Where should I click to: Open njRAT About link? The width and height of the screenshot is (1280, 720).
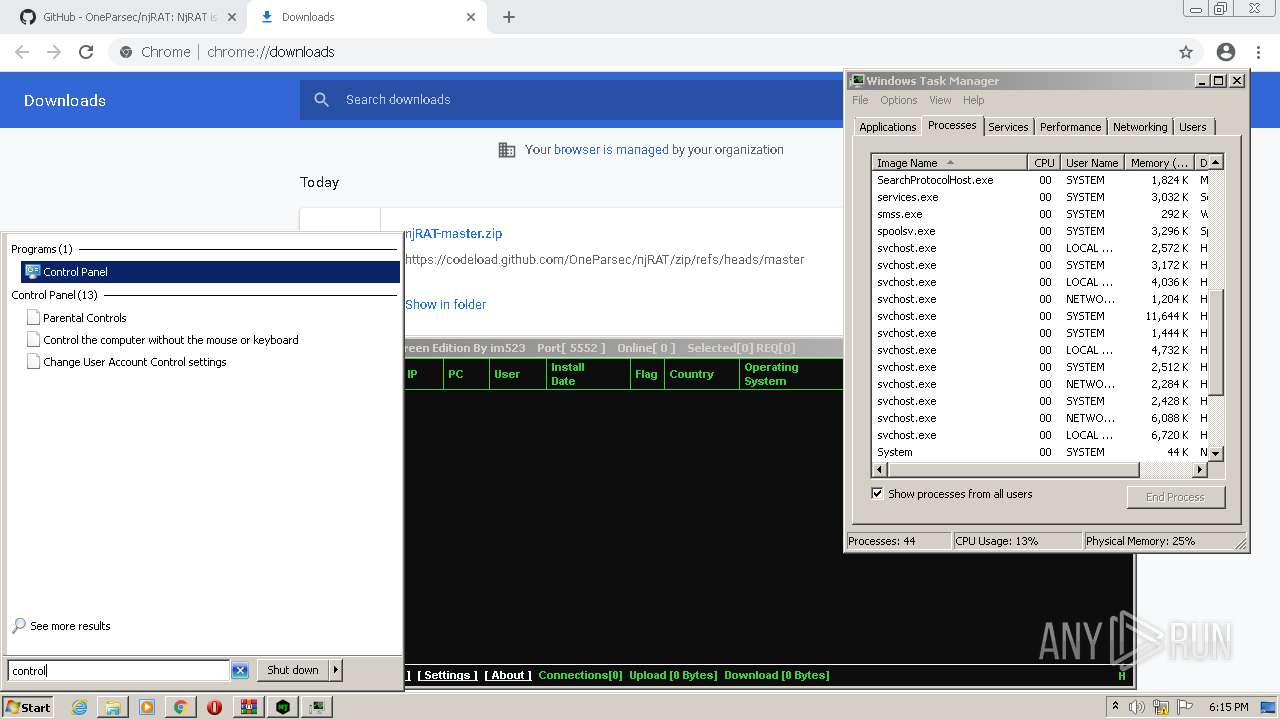[507, 675]
